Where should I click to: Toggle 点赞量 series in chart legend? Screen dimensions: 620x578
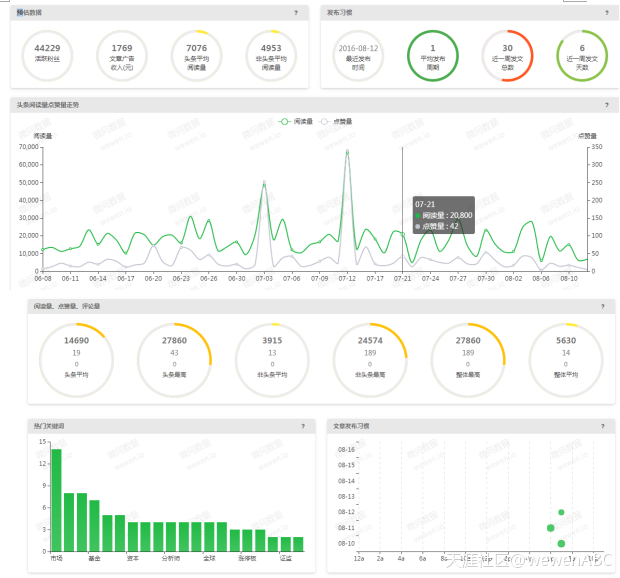336,121
